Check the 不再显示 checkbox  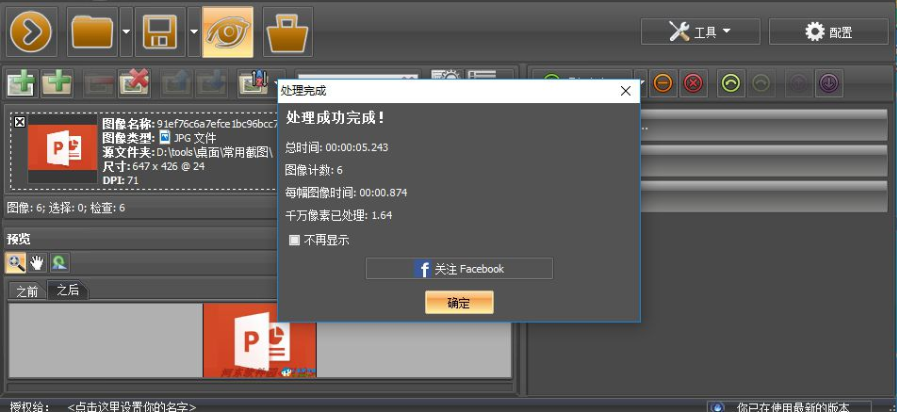[x=294, y=240]
